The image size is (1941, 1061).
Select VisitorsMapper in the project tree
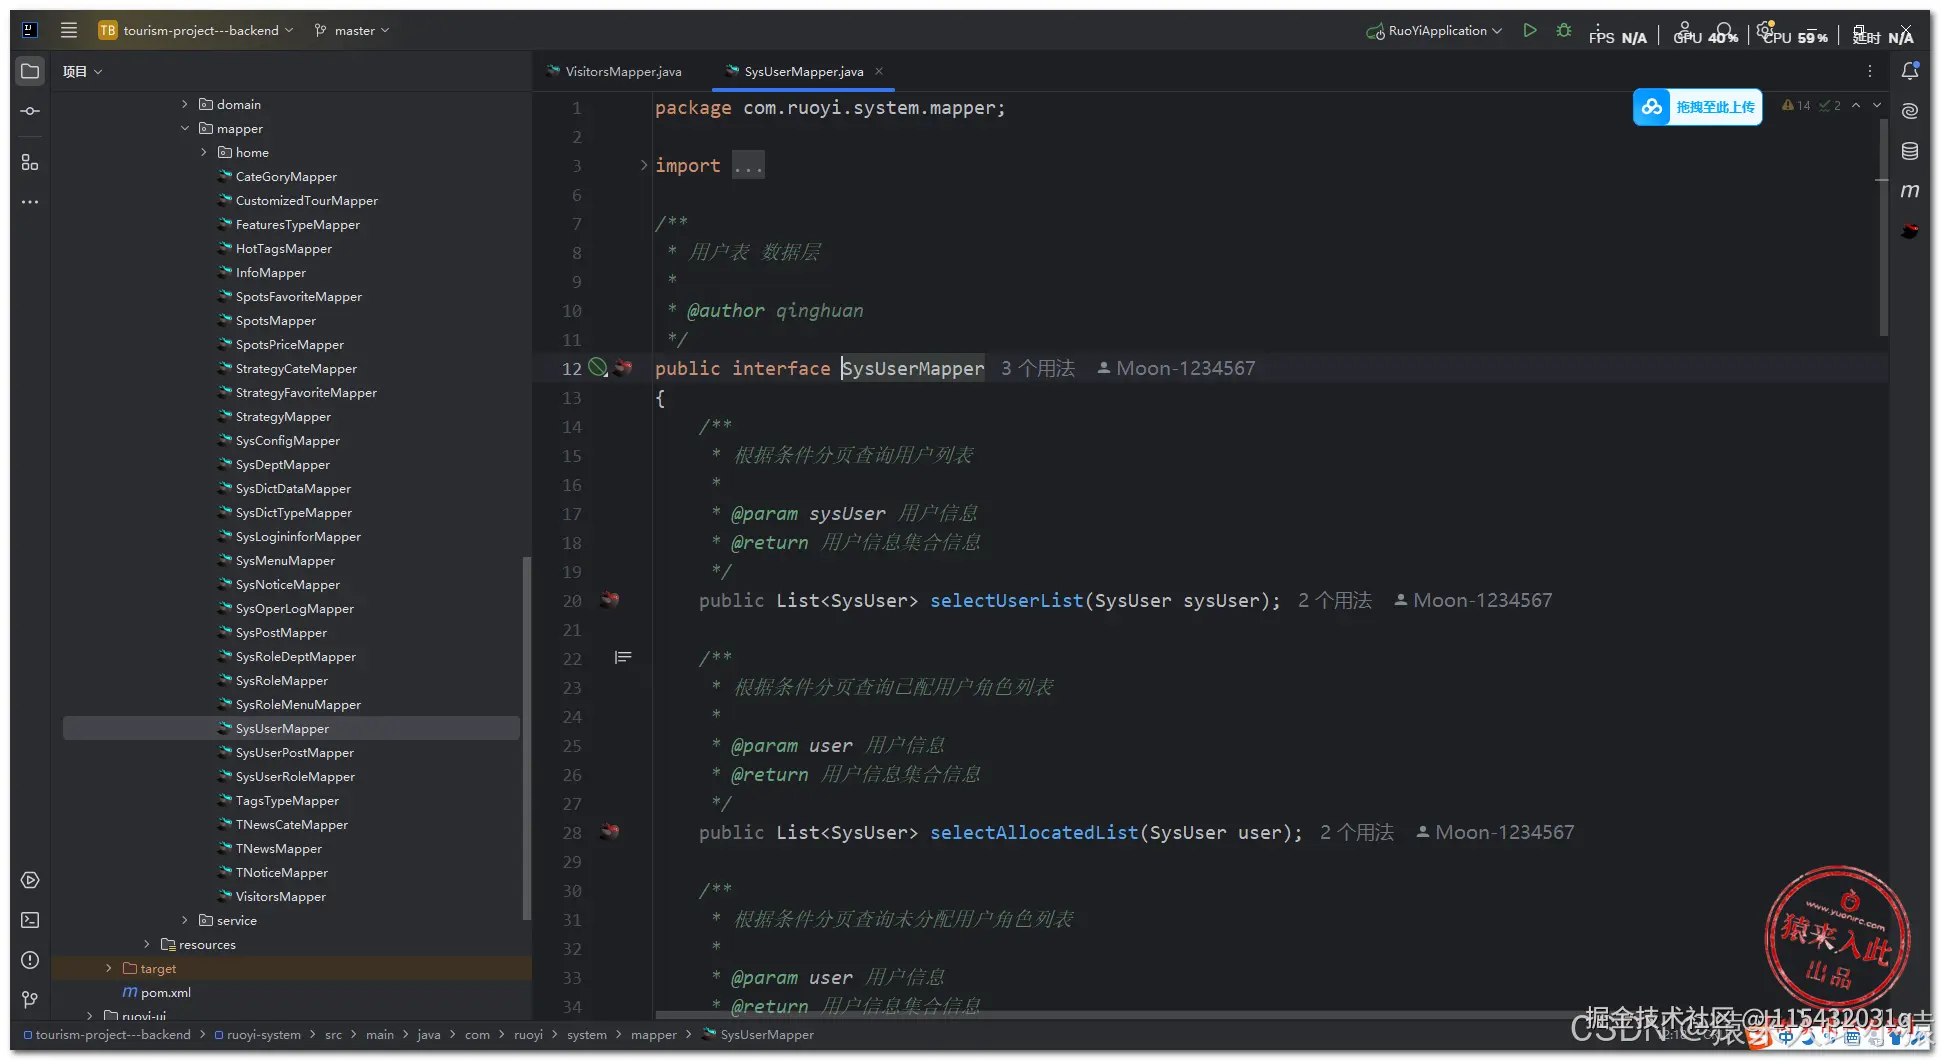tap(280, 896)
